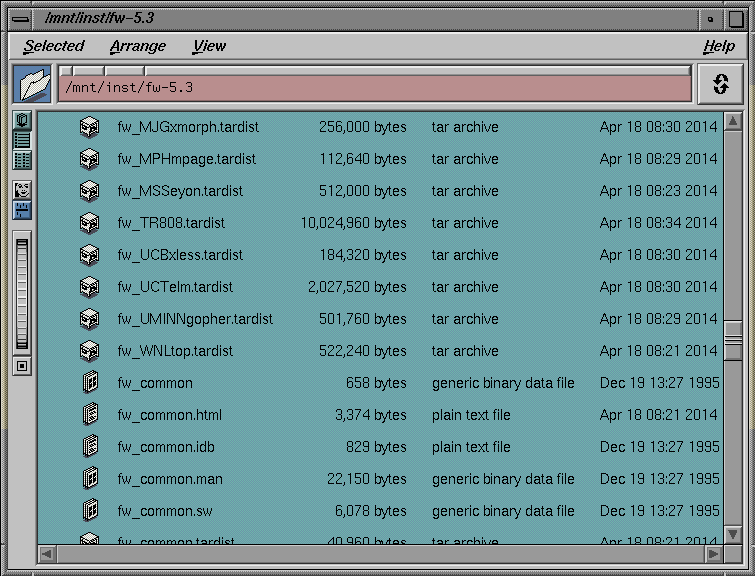Click the scroll left arrow
The height and width of the screenshot is (576, 755).
pos(47,554)
